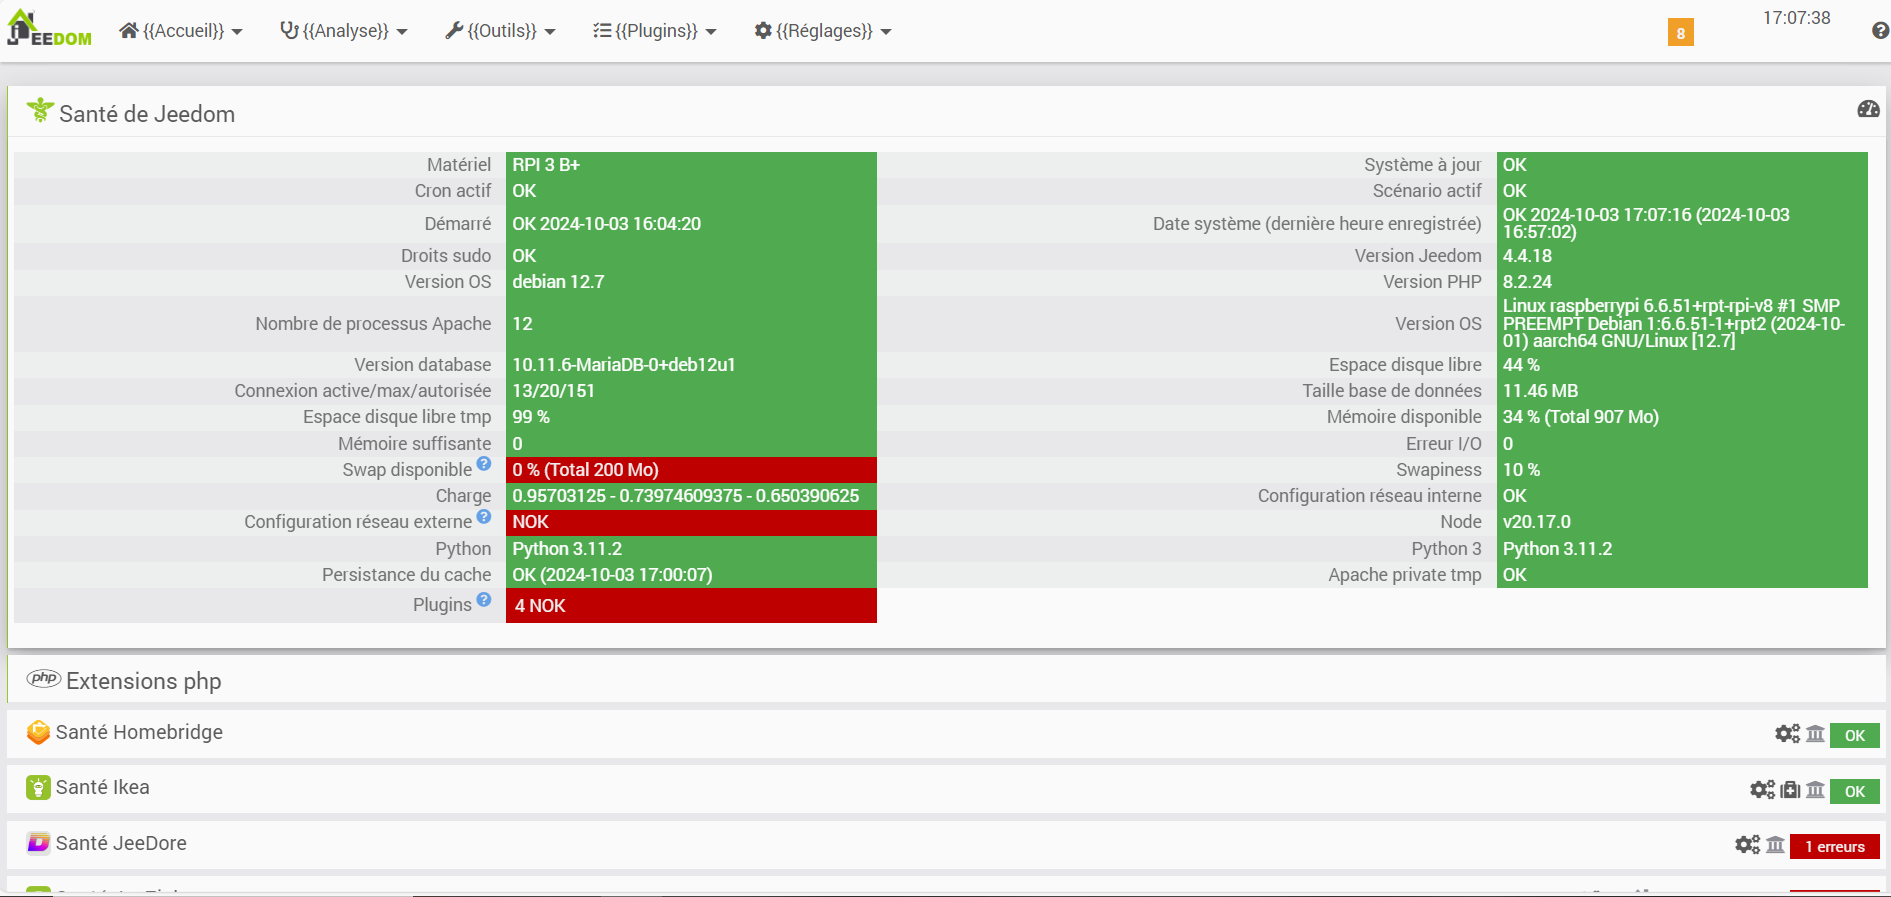Click the Homebridge plugin icon
This screenshot has height=897, width=1891.
[x=38, y=732]
